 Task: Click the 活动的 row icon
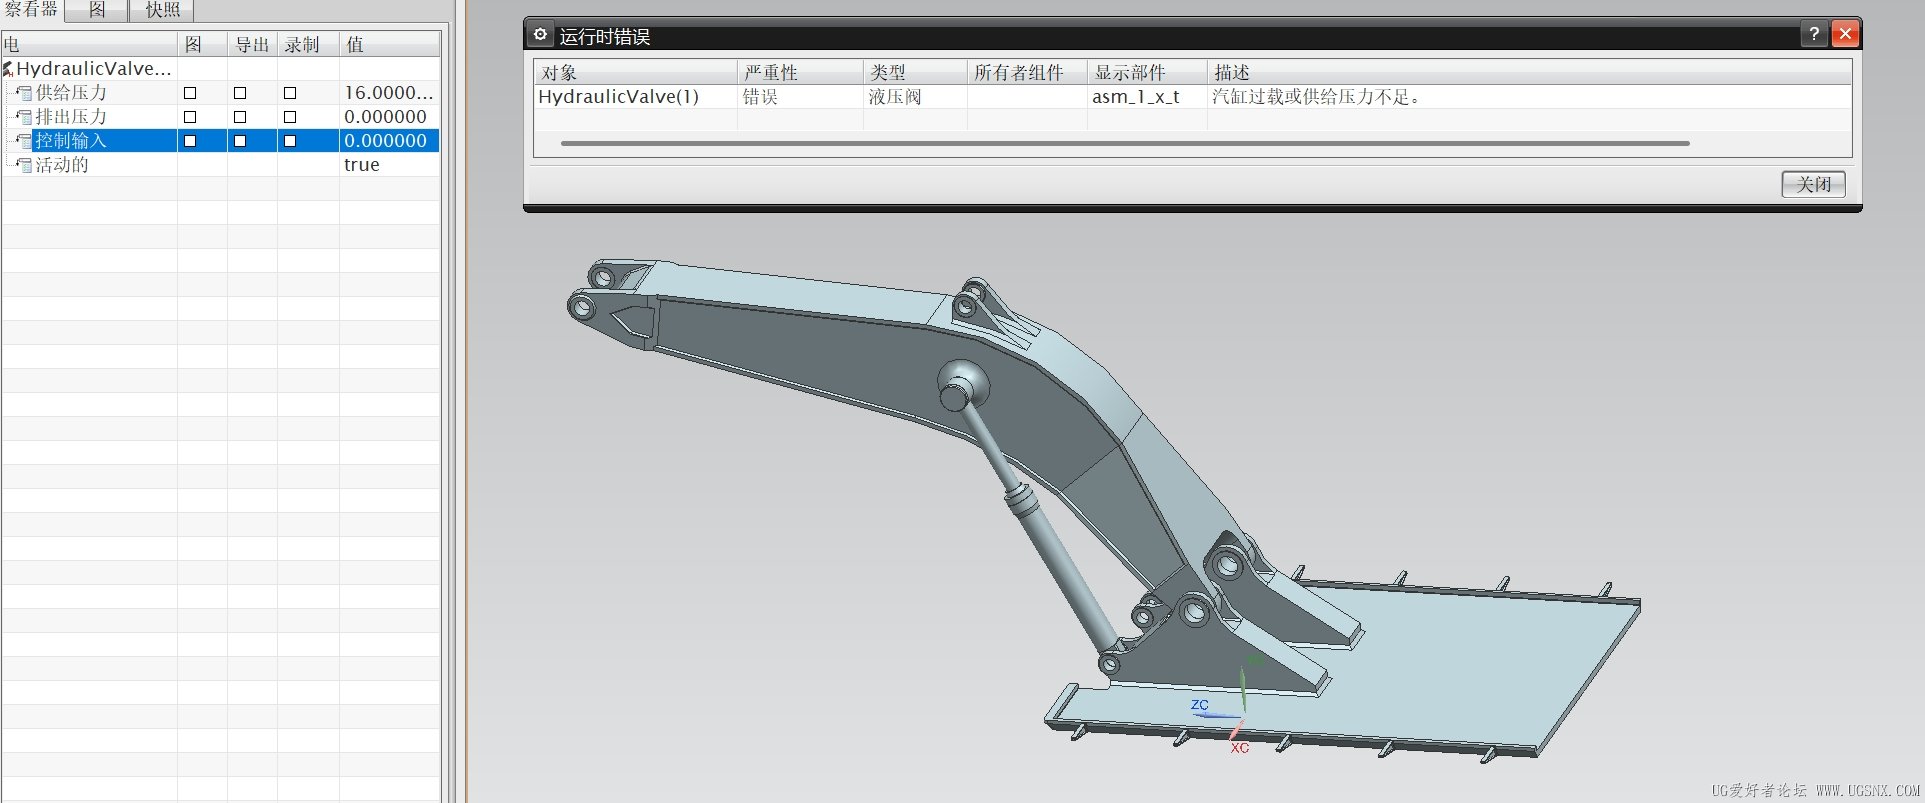[24, 165]
